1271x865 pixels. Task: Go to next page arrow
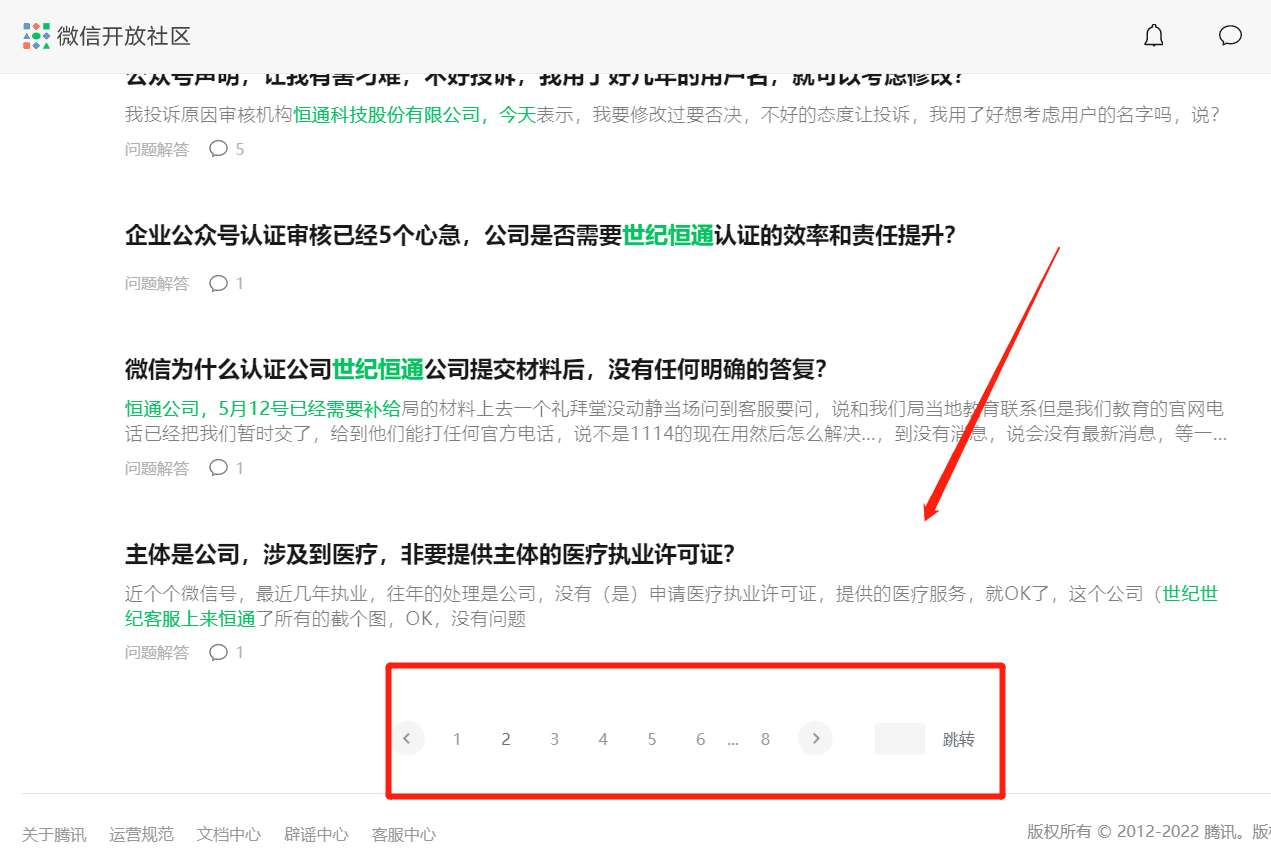point(815,739)
